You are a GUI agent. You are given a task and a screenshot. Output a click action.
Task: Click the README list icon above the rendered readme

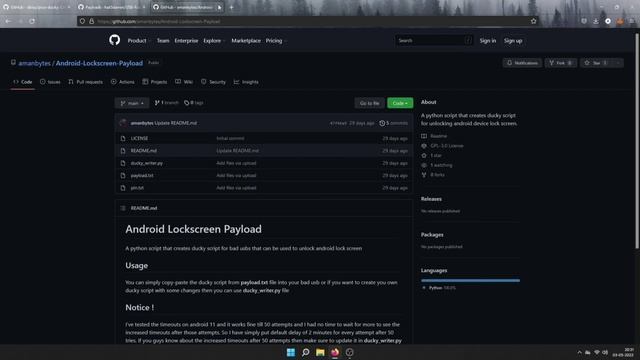pos(123,208)
